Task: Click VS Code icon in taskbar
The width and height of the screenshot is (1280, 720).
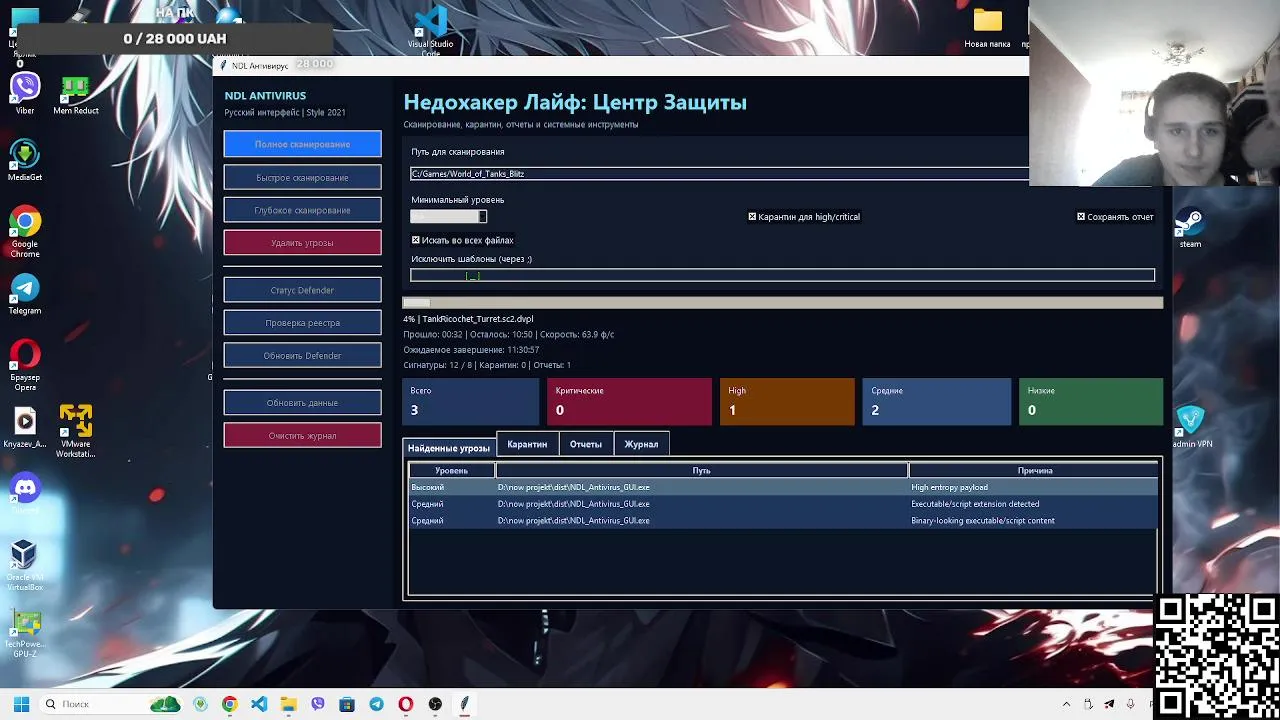Action: click(x=259, y=704)
